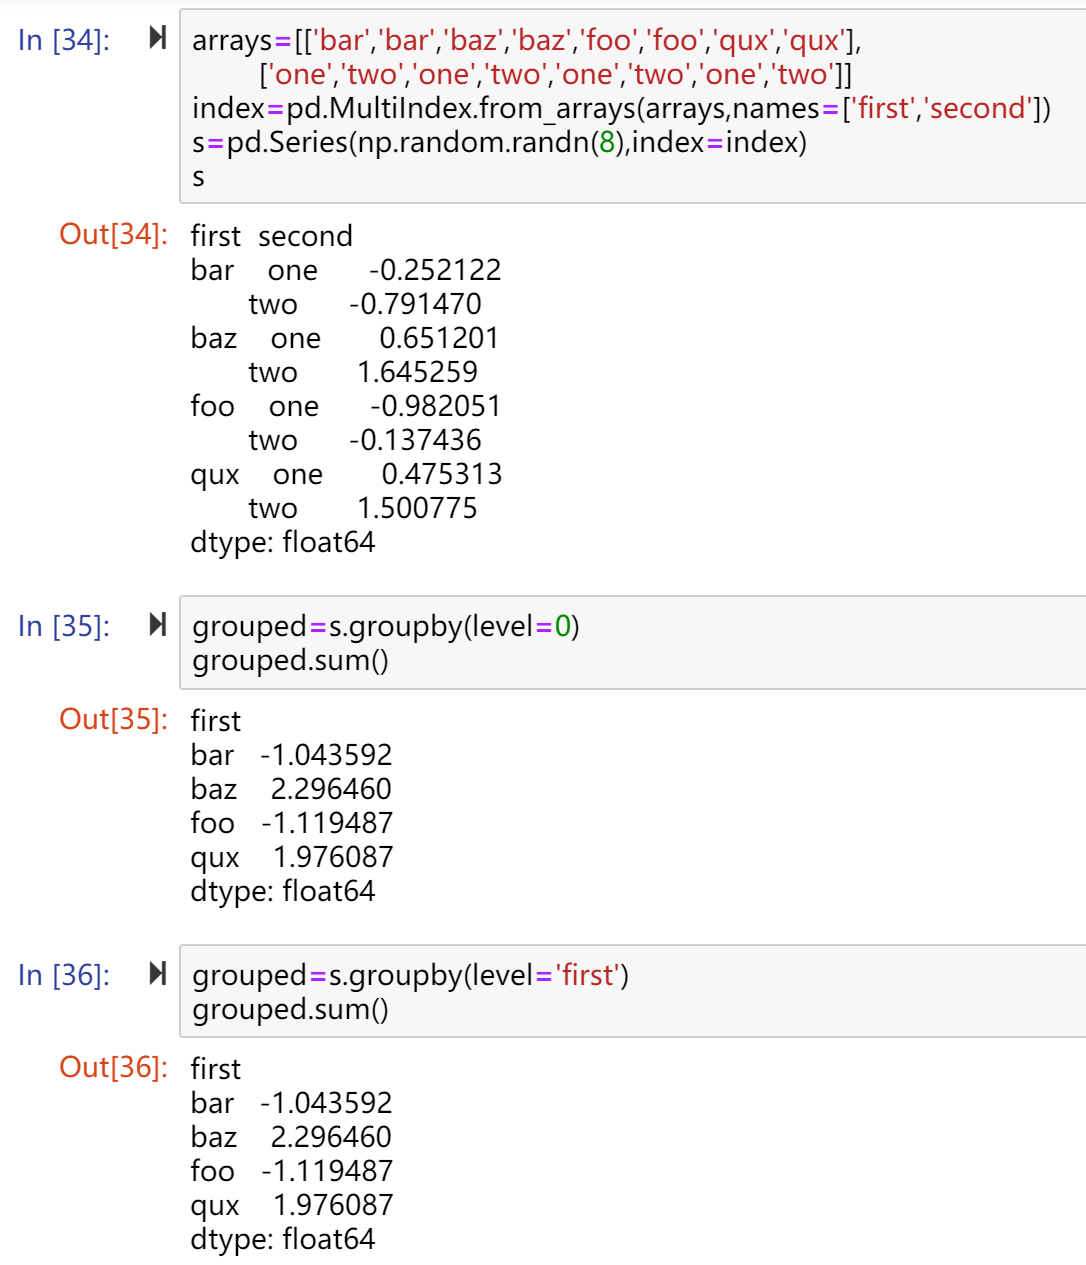Click into code cell with groupby(level=0)

(x=633, y=643)
